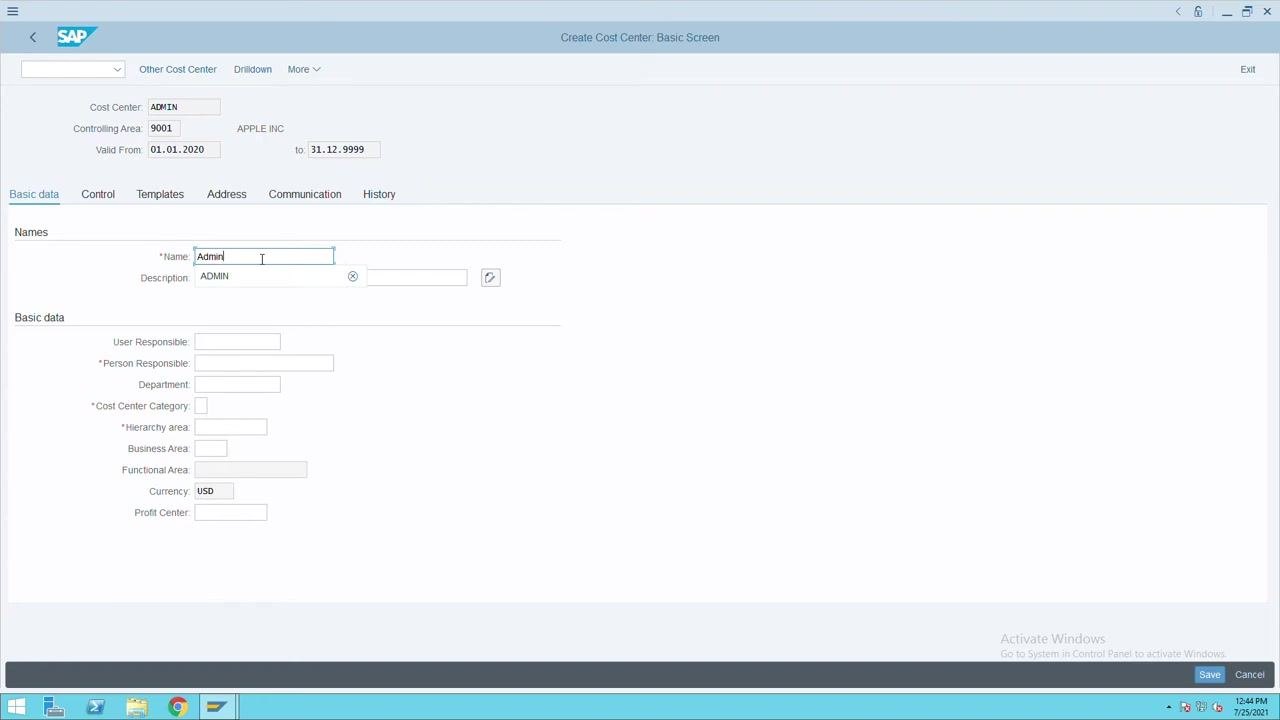Restore down the SAP window
The height and width of the screenshot is (720, 1280).
(x=1247, y=11)
